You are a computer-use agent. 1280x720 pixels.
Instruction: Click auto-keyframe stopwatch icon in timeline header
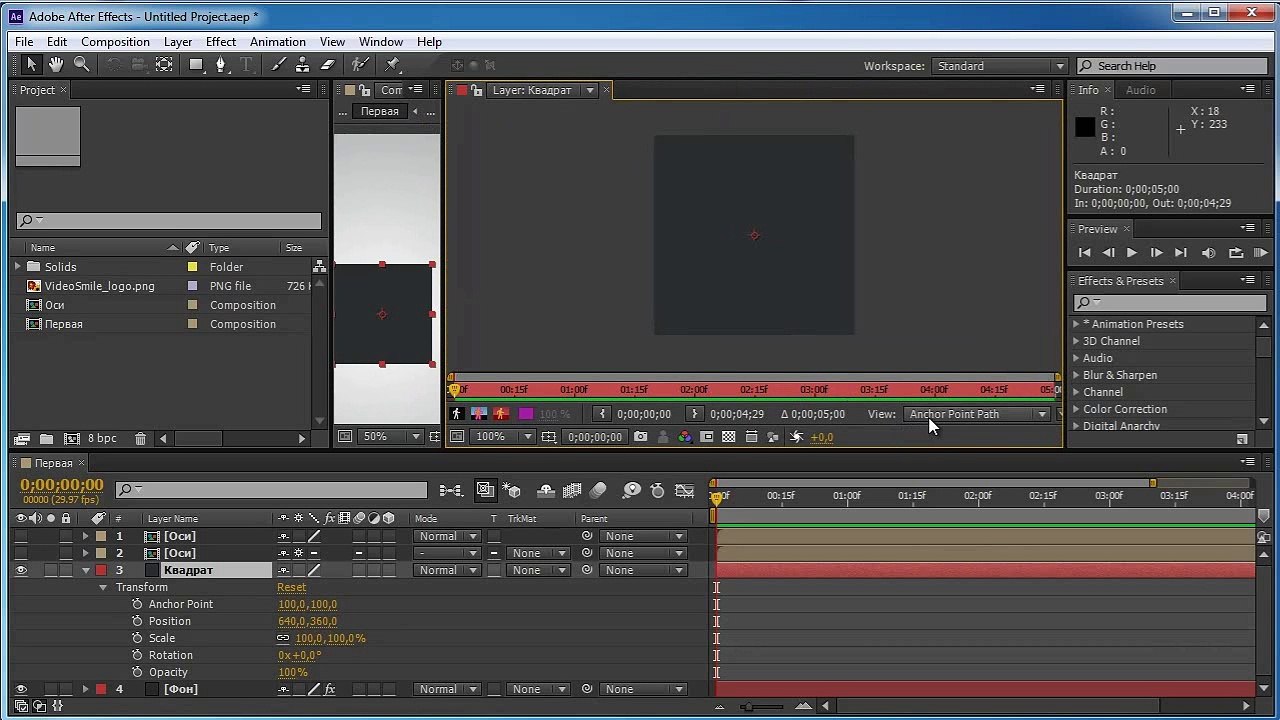(657, 490)
